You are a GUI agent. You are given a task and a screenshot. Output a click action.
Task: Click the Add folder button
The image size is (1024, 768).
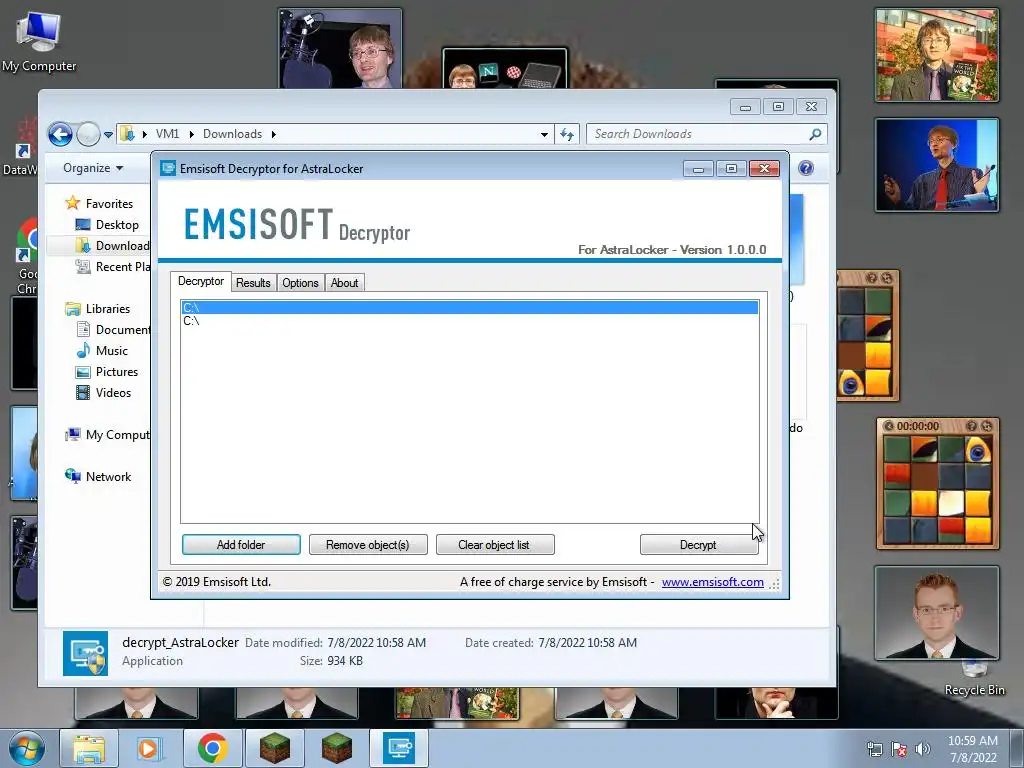pyautogui.click(x=241, y=545)
